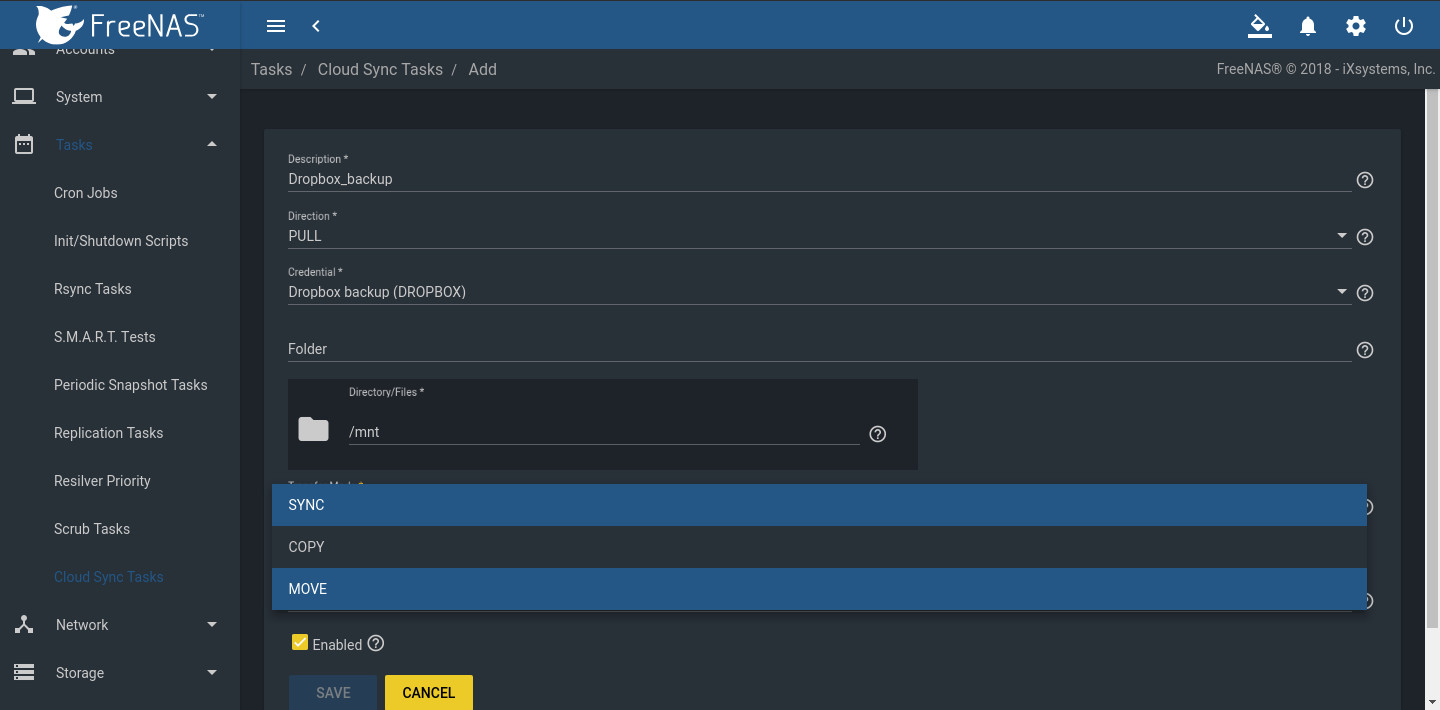Open Scrub Tasks in the sidebar
Image resolution: width=1440 pixels, height=710 pixels.
click(x=92, y=529)
